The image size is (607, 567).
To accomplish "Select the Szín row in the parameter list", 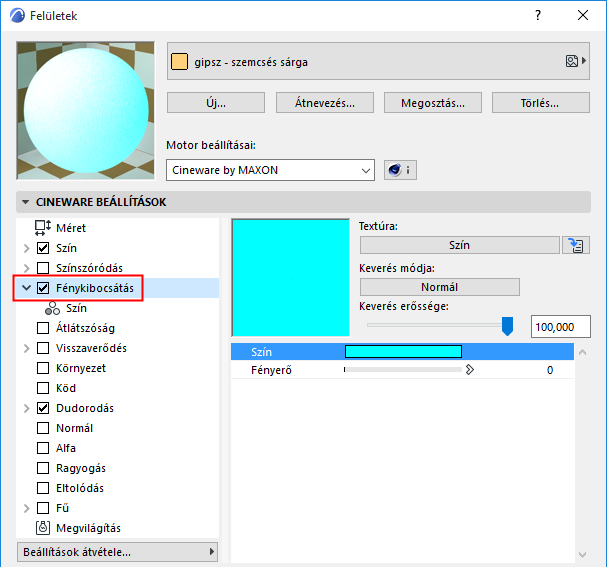I will 402,351.
